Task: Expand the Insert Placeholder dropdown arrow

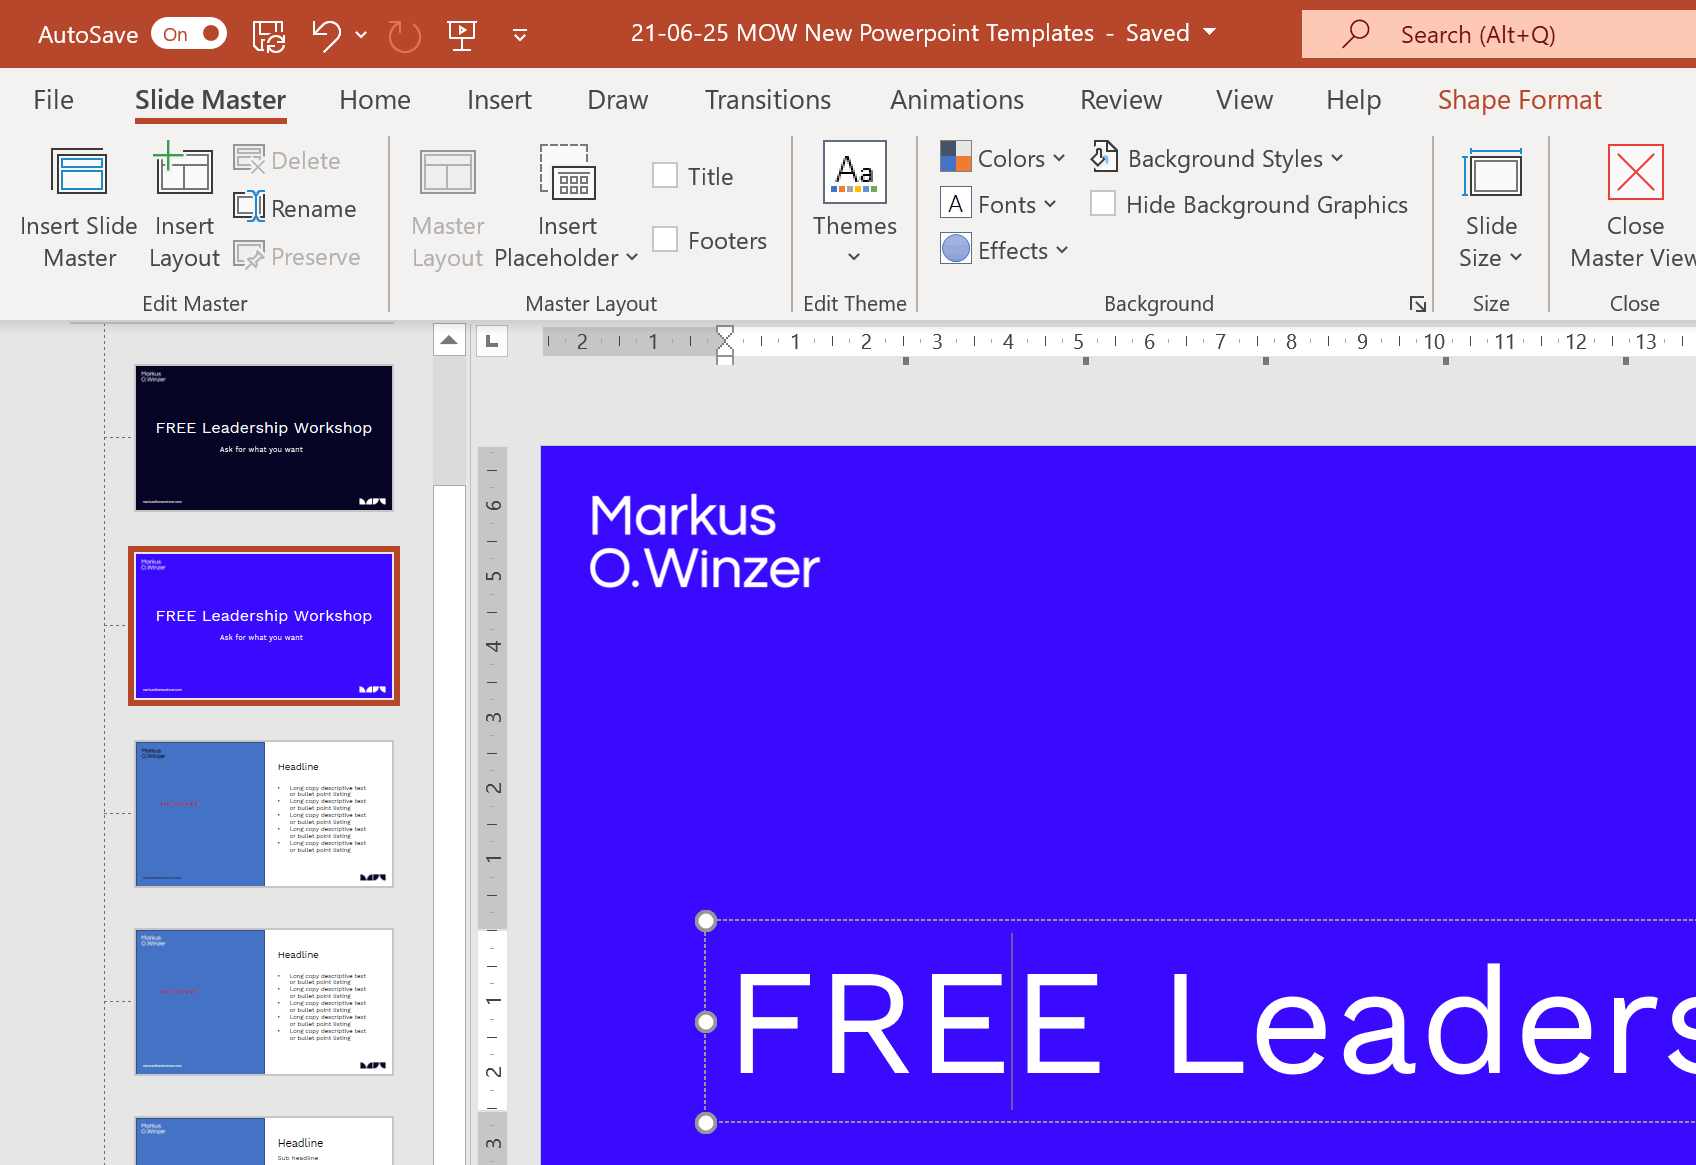Action: pyautogui.click(x=632, y=258)
